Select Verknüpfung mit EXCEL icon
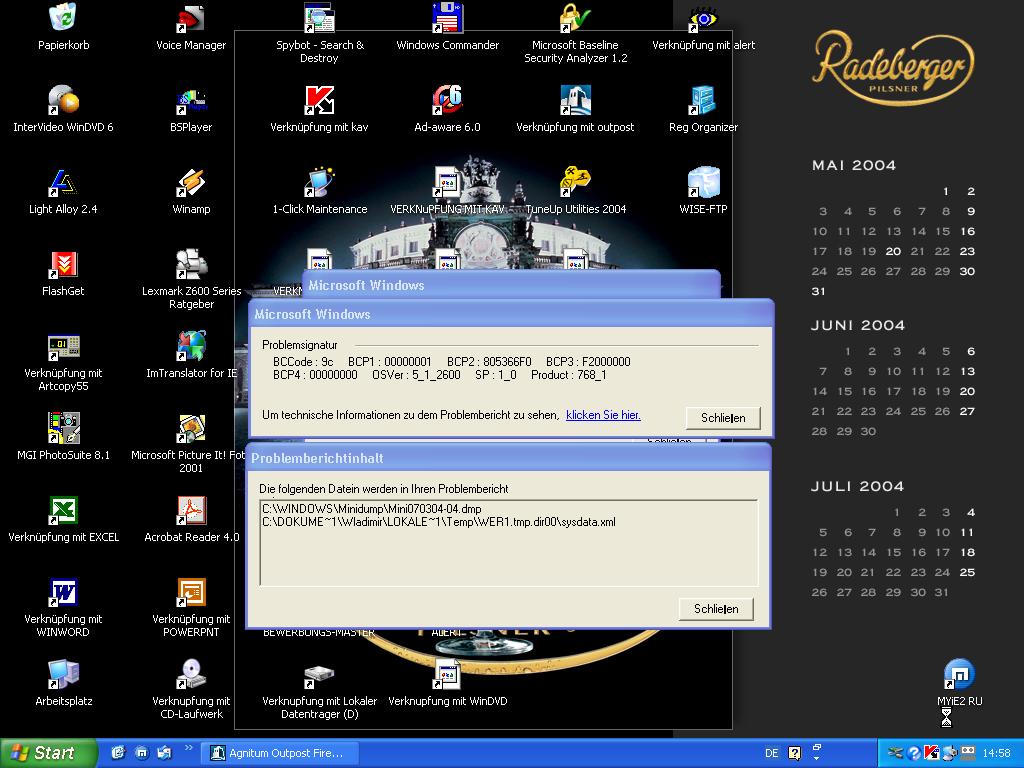 tap(63, 519)
